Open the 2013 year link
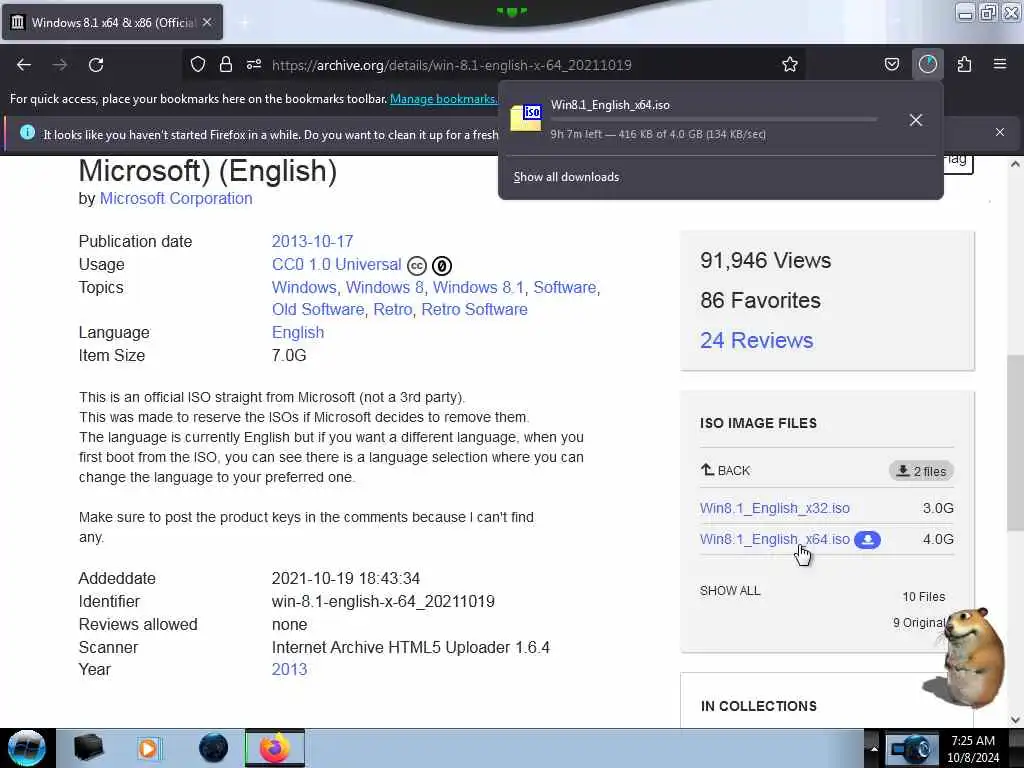Viewport: 1024px width, 768px height. [x=289, y=669]
